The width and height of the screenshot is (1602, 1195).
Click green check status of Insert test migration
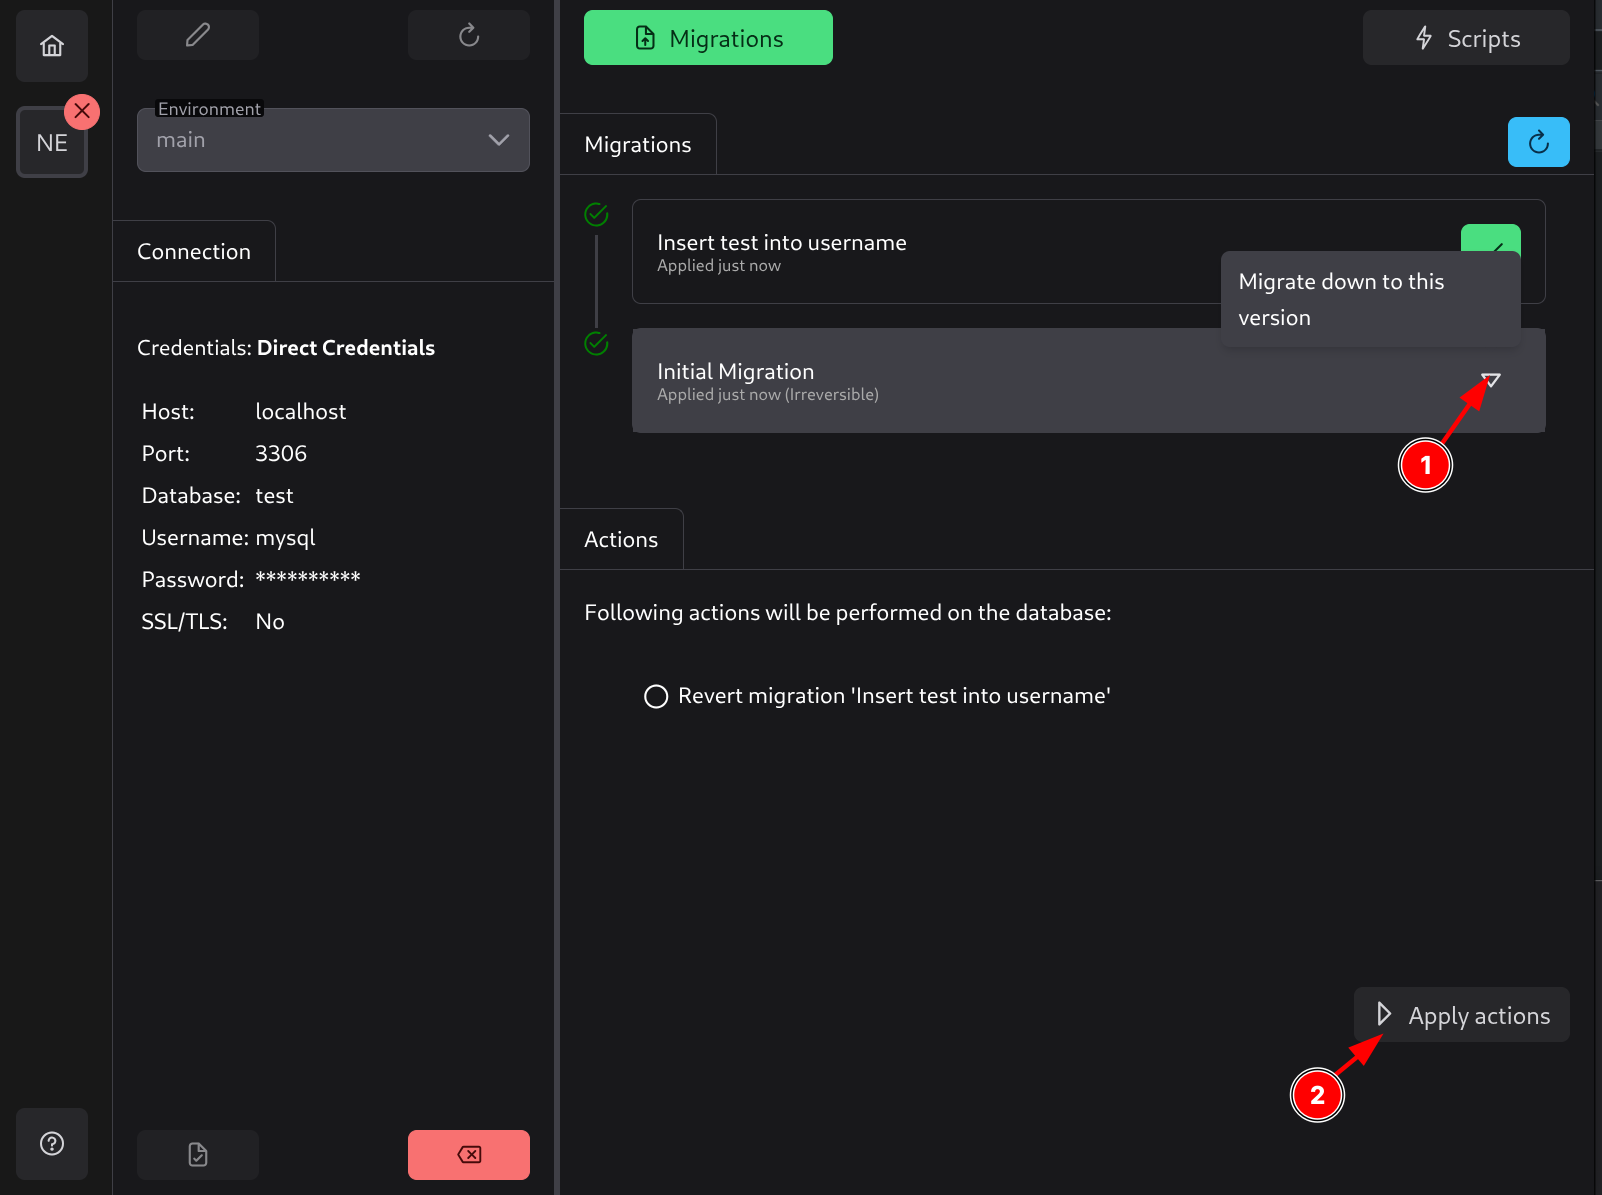596,214
